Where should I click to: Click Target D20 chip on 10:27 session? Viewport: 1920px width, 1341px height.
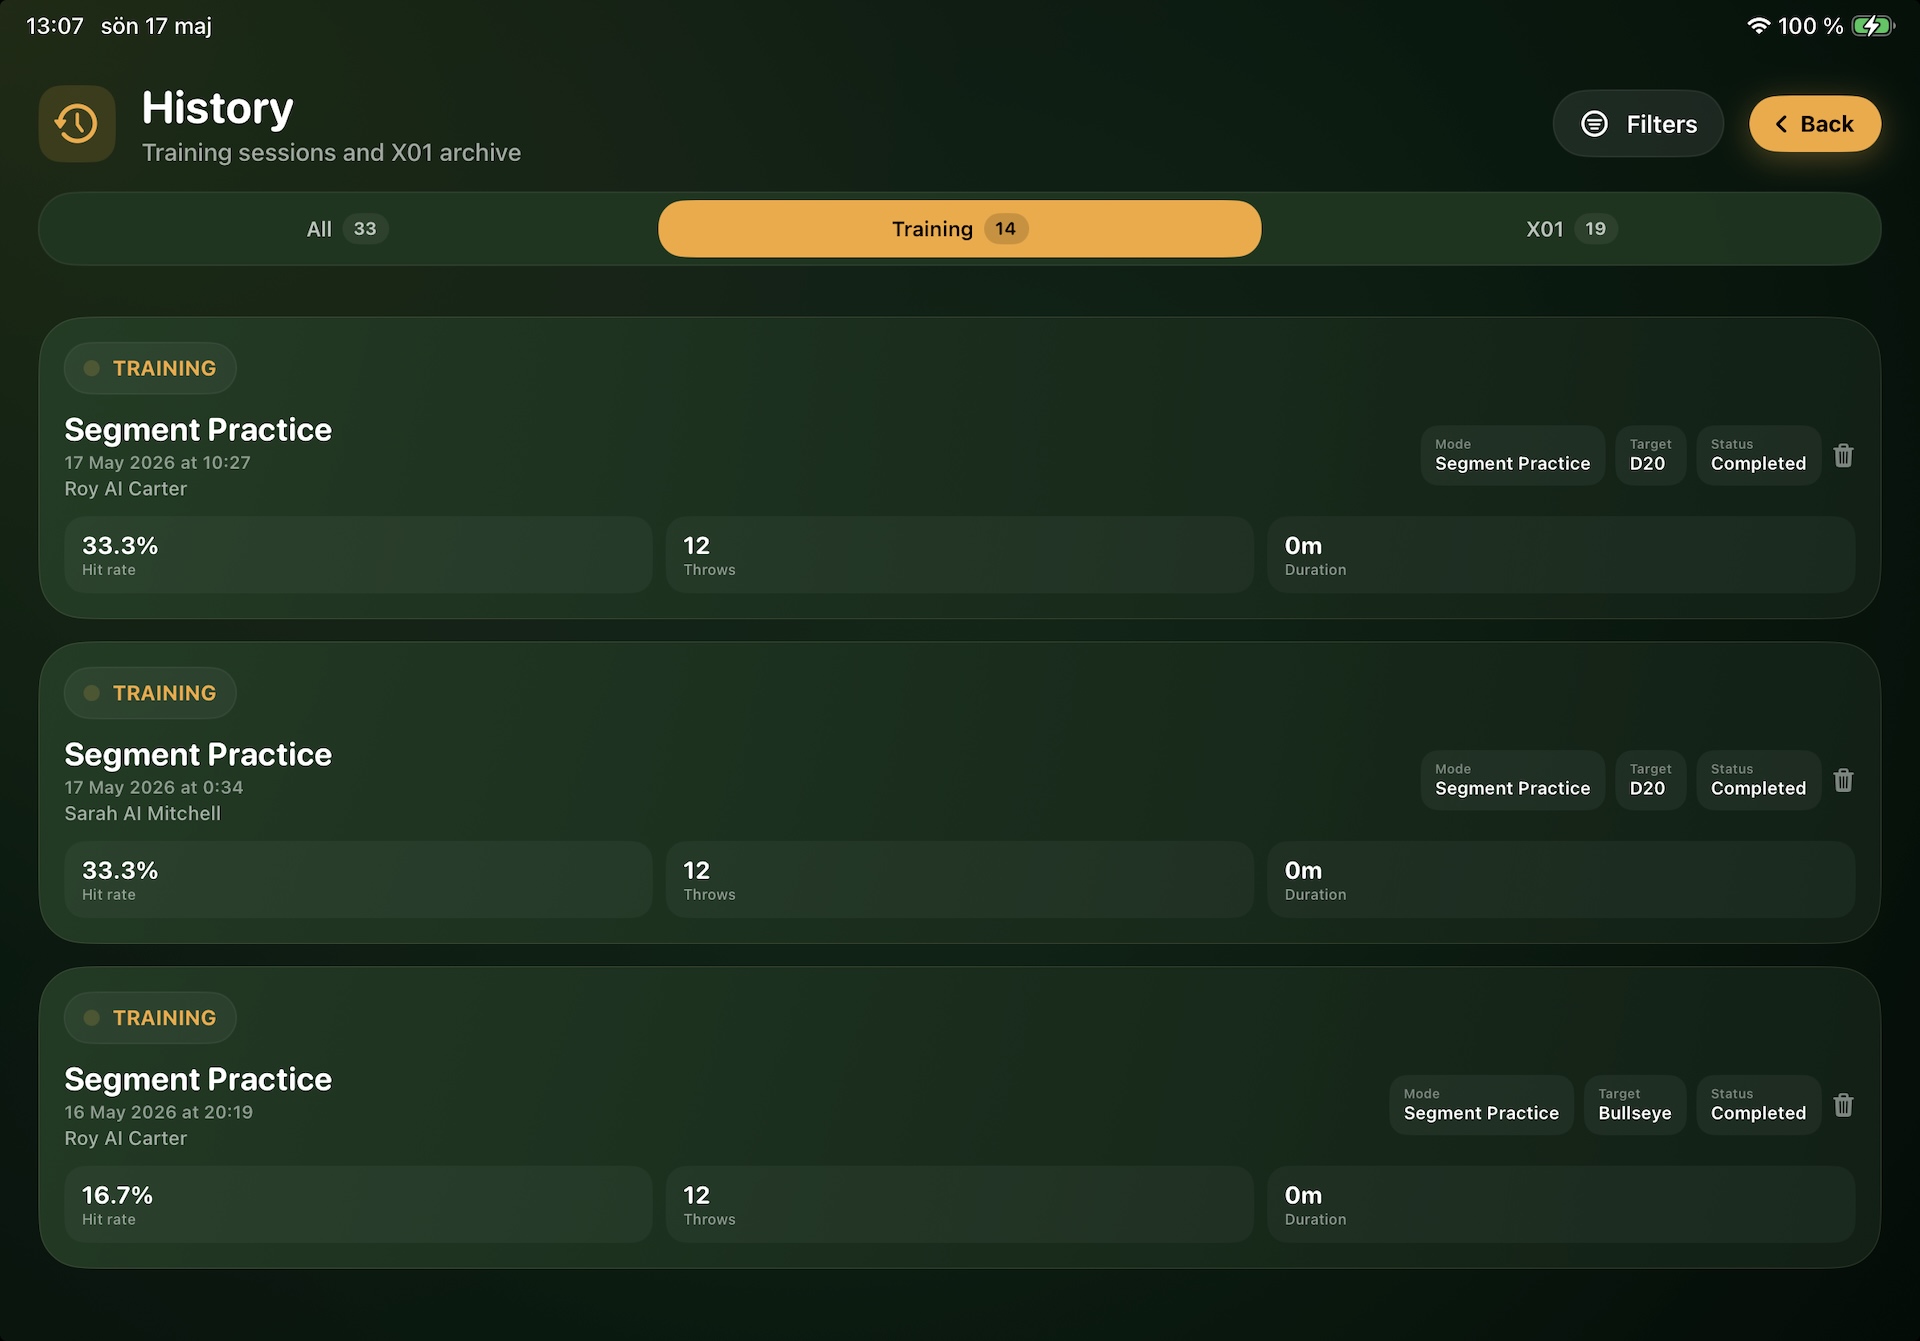click(1650, 456)
